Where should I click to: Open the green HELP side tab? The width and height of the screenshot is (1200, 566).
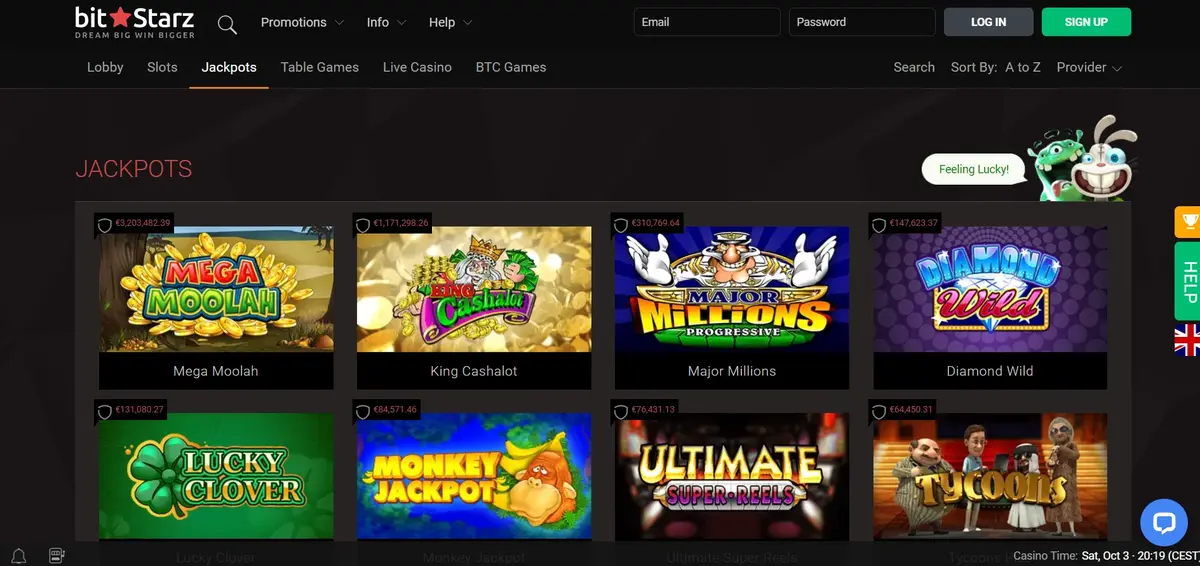pos(1188,281)
